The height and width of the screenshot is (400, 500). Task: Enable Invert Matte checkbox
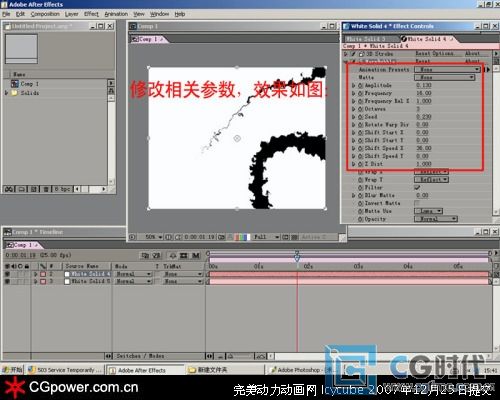coord(417,203)
